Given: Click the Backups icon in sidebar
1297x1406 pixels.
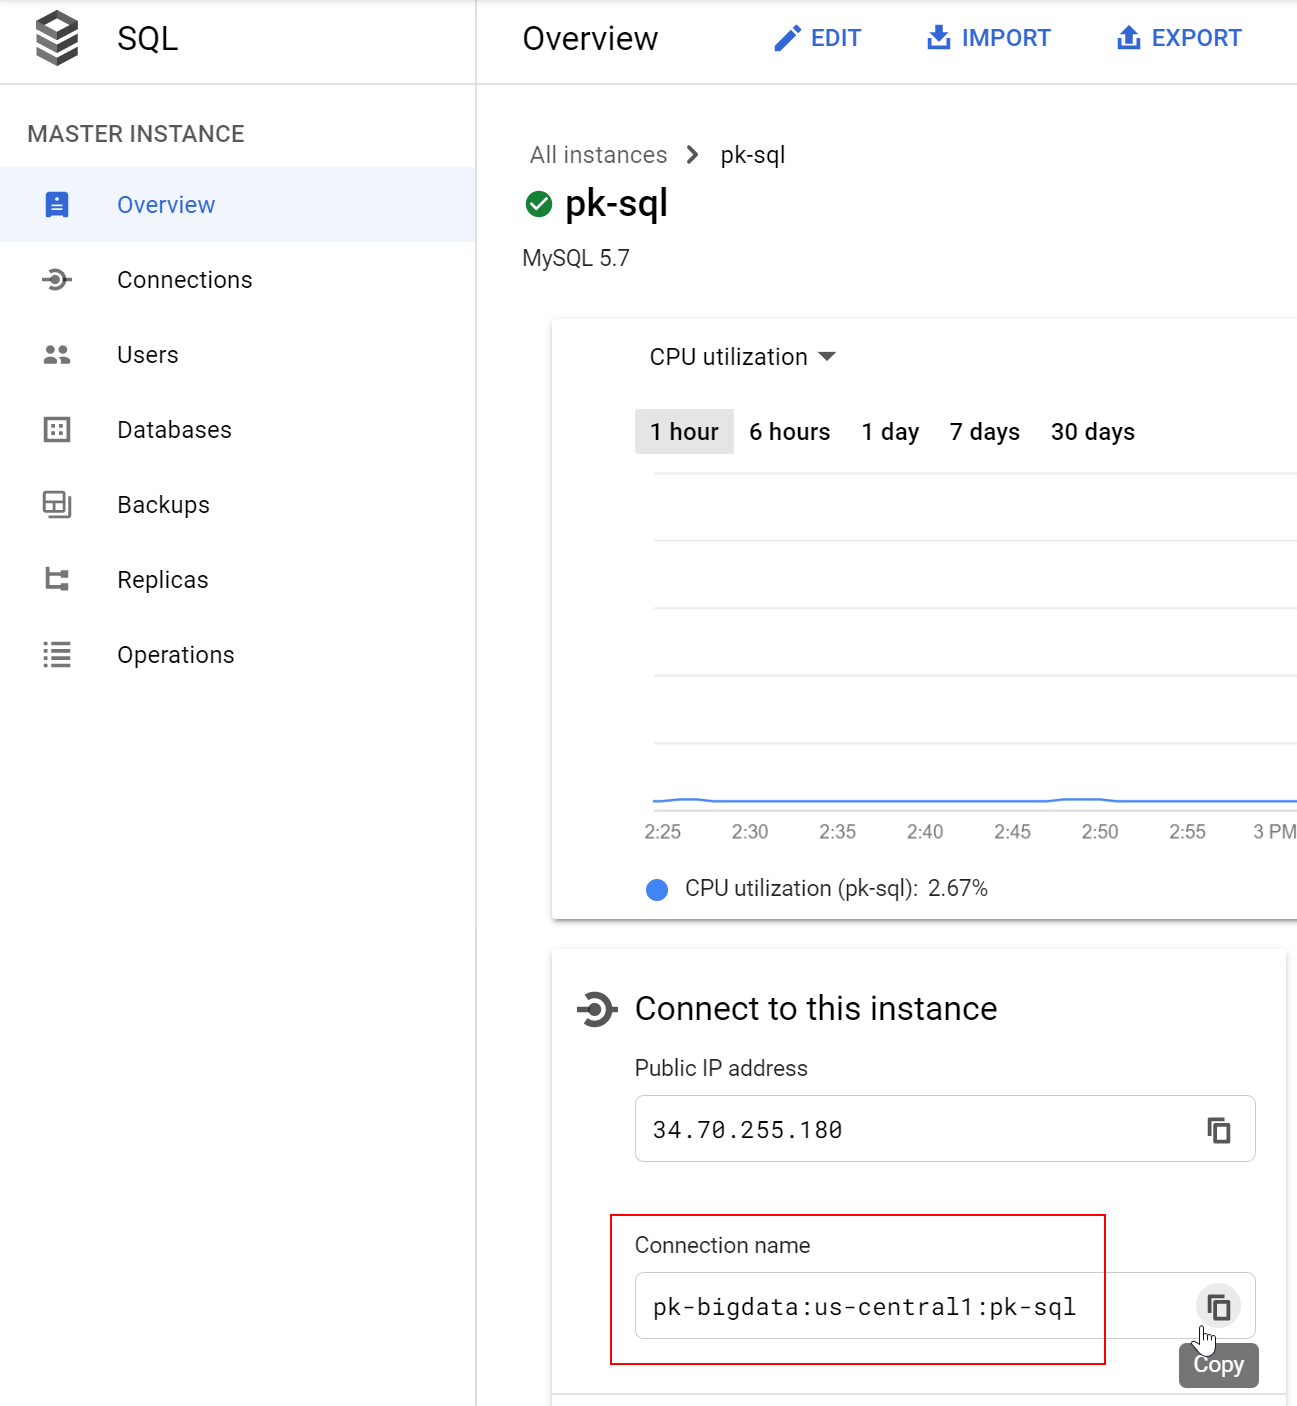Looking at the screenshot, I should tap(57, 505).
